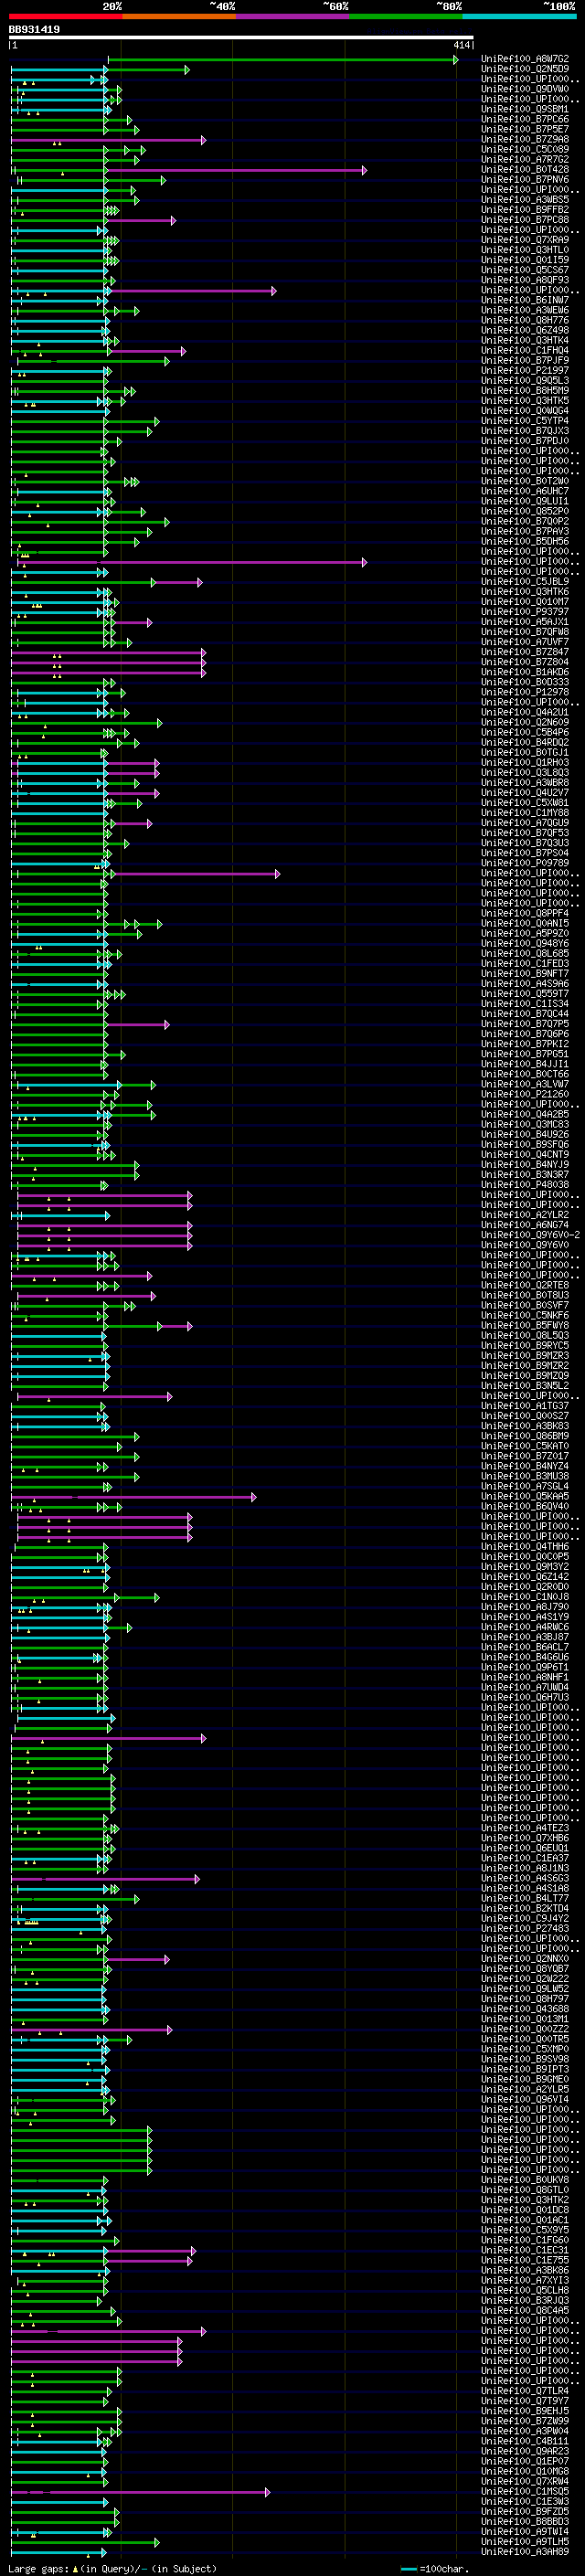Select hit label UniRef100_Q3HTL0
Image resolution: width=585 pixels, height=2576 pixels.
tap(525, 250)
